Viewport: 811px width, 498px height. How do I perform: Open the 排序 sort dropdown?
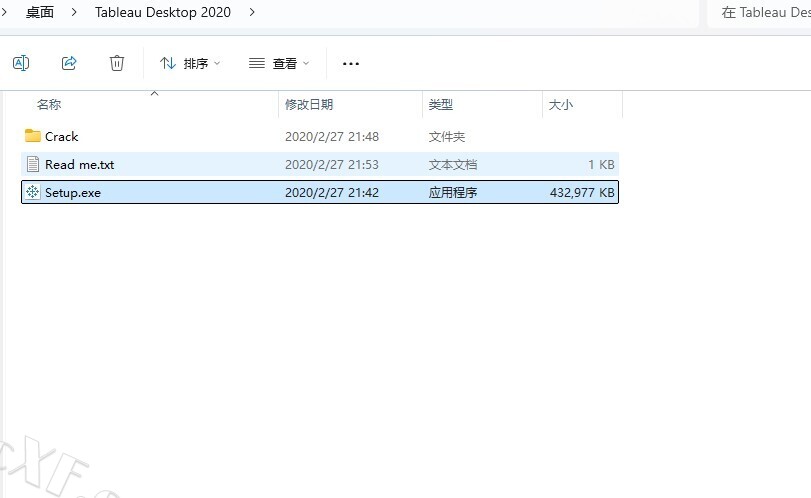[x=190, y=63]
